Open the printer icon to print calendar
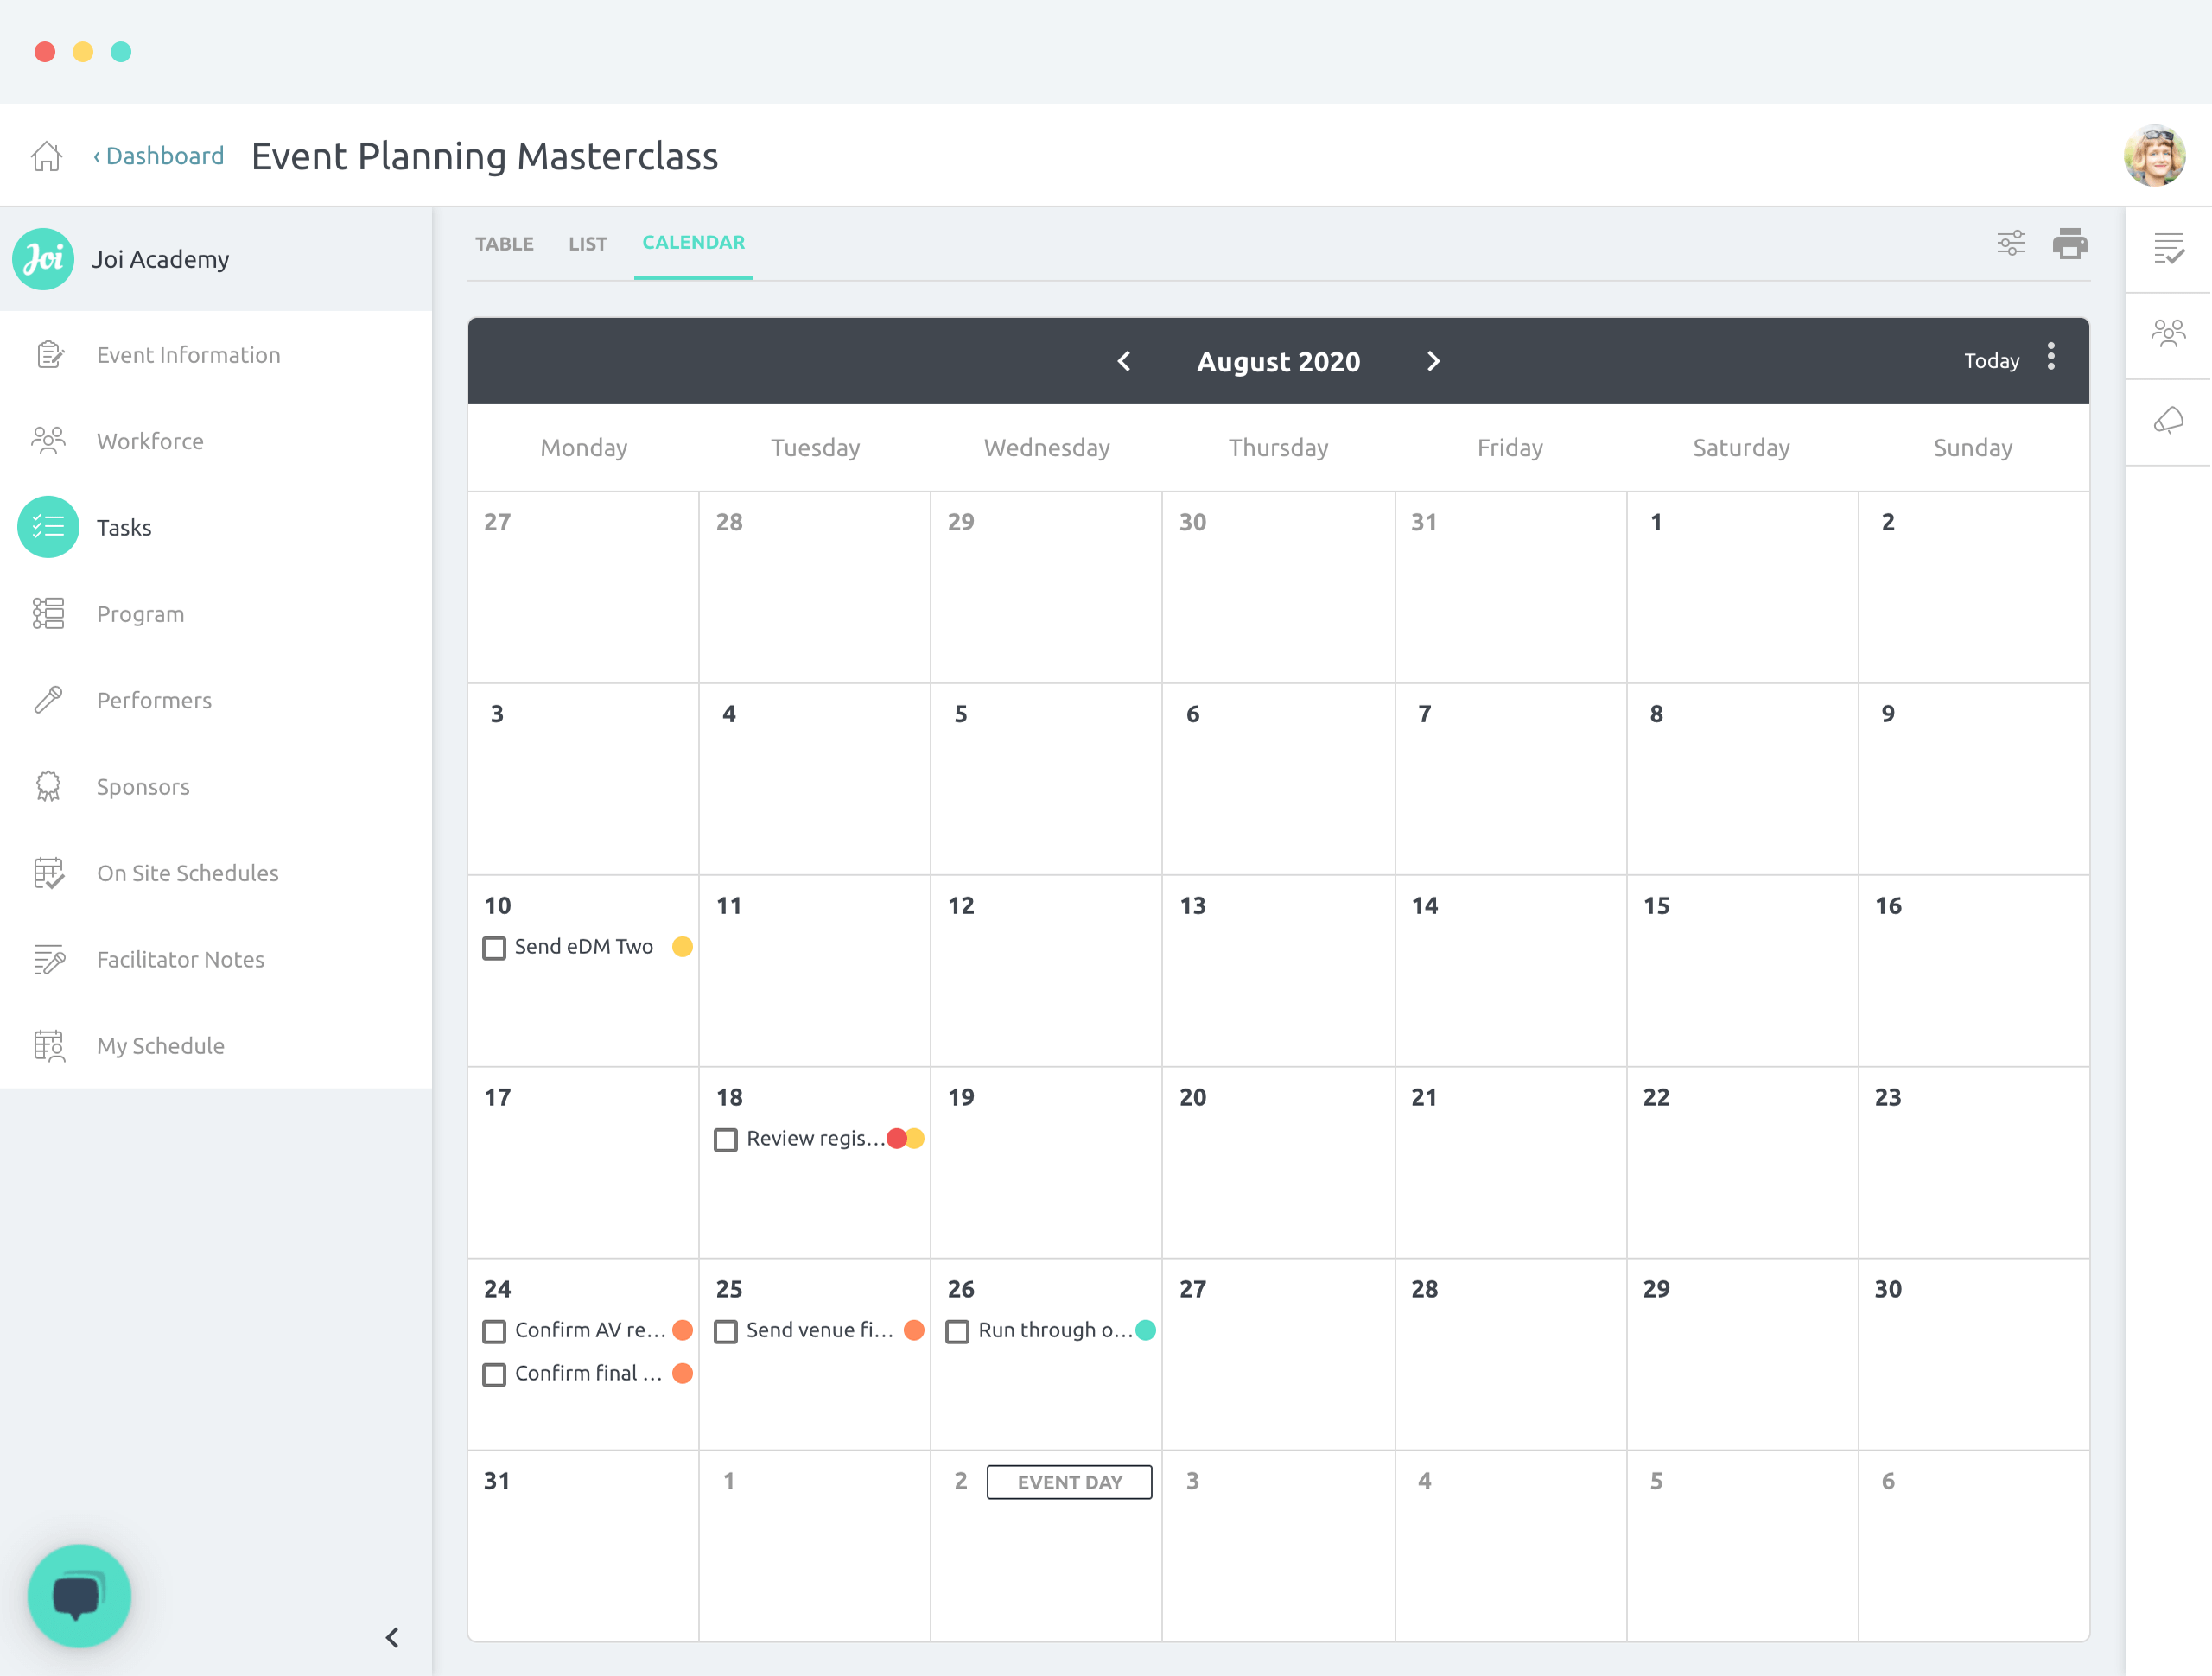The width and height of the screenshot is (2212, 1676). point(2069,243)
